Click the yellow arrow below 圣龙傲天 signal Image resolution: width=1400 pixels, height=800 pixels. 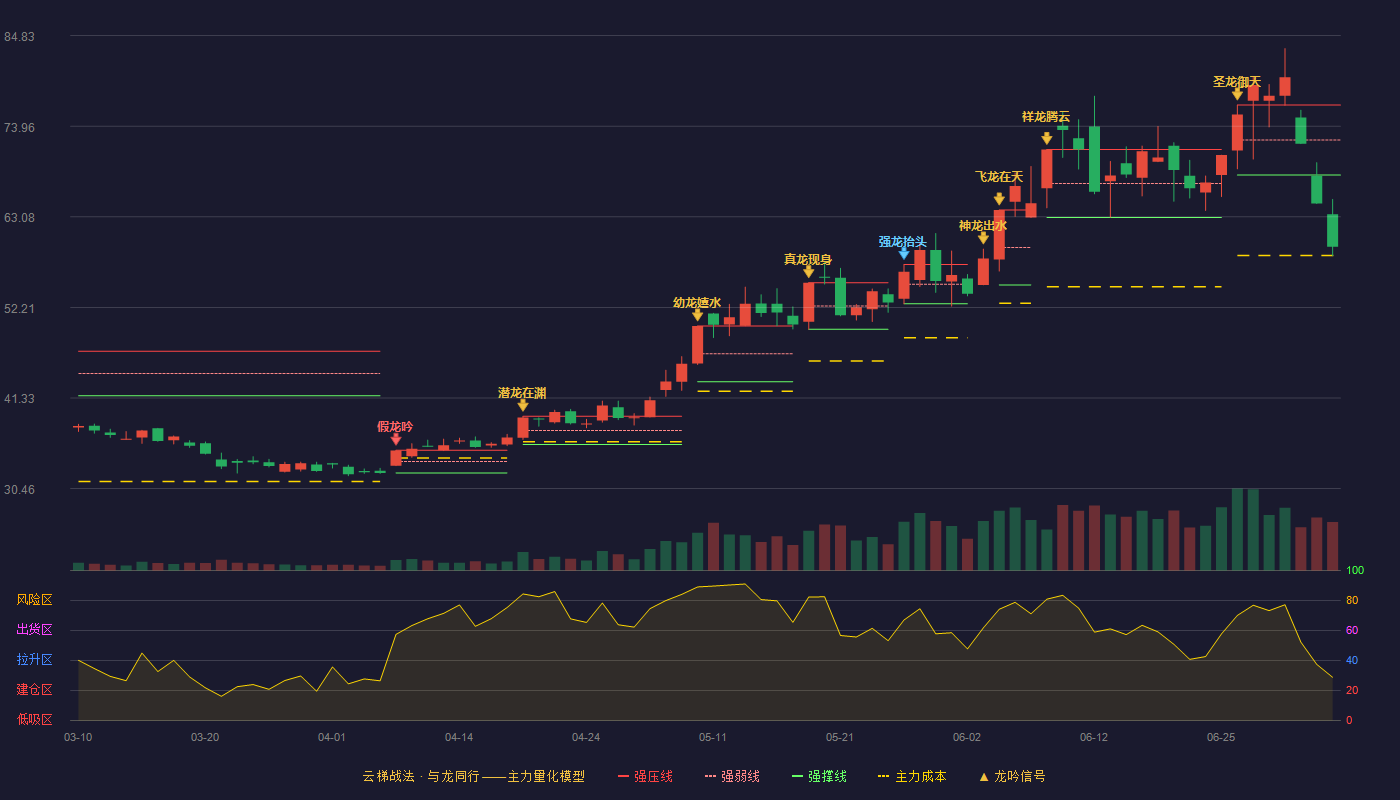[x=1238, y=95]
